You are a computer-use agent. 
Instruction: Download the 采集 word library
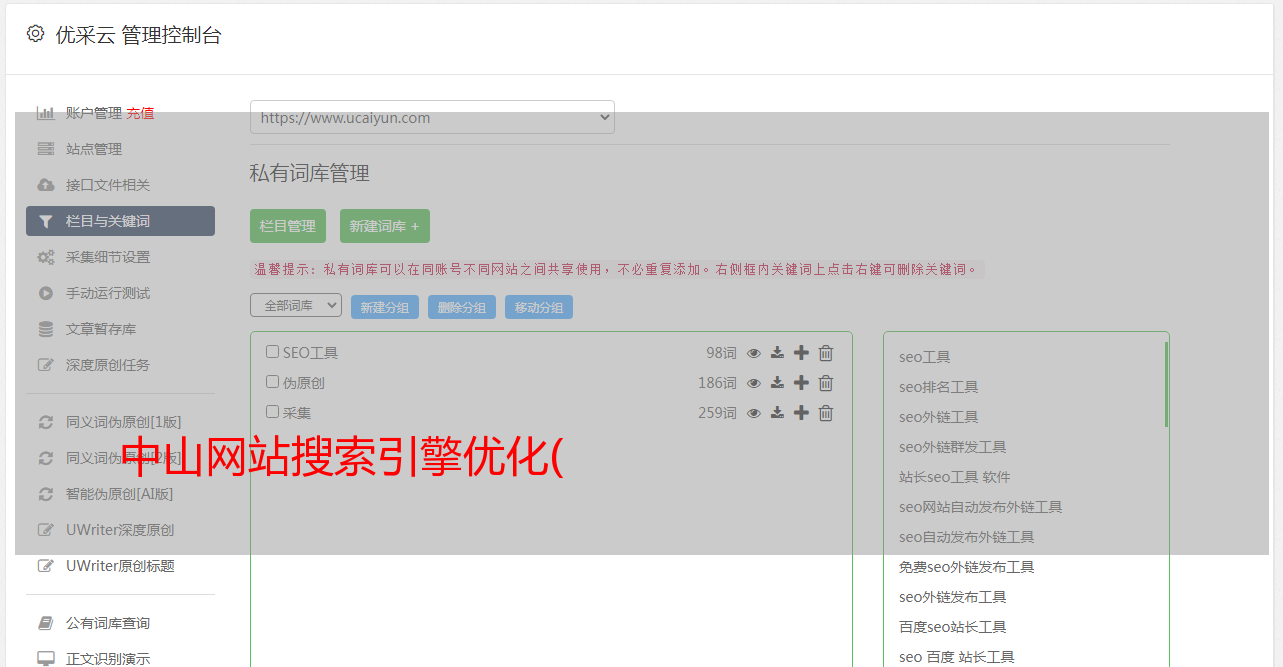(x=777, y=413)
